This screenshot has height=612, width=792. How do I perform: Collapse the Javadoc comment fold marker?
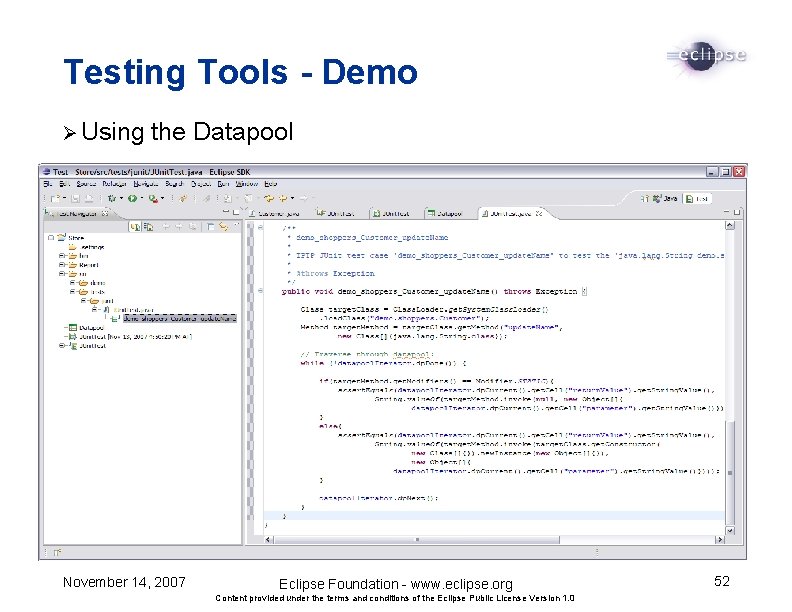(x=260, y=228)
